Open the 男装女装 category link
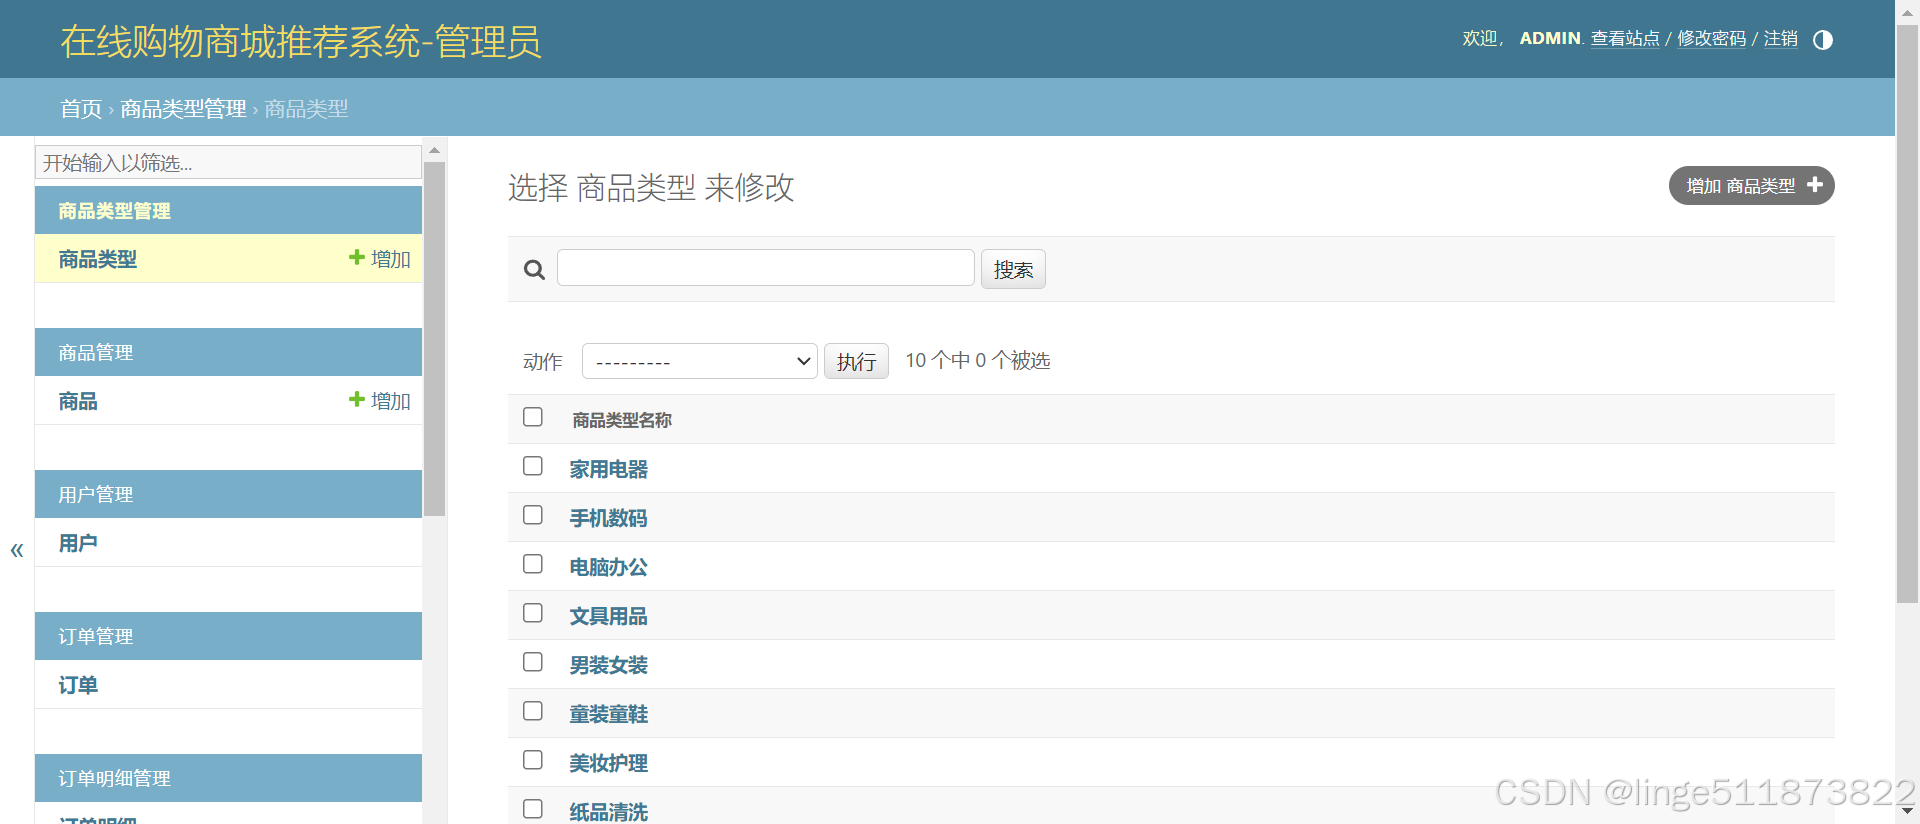The height and width of the screenshot is (824, 1920). [x=608, y=665]
